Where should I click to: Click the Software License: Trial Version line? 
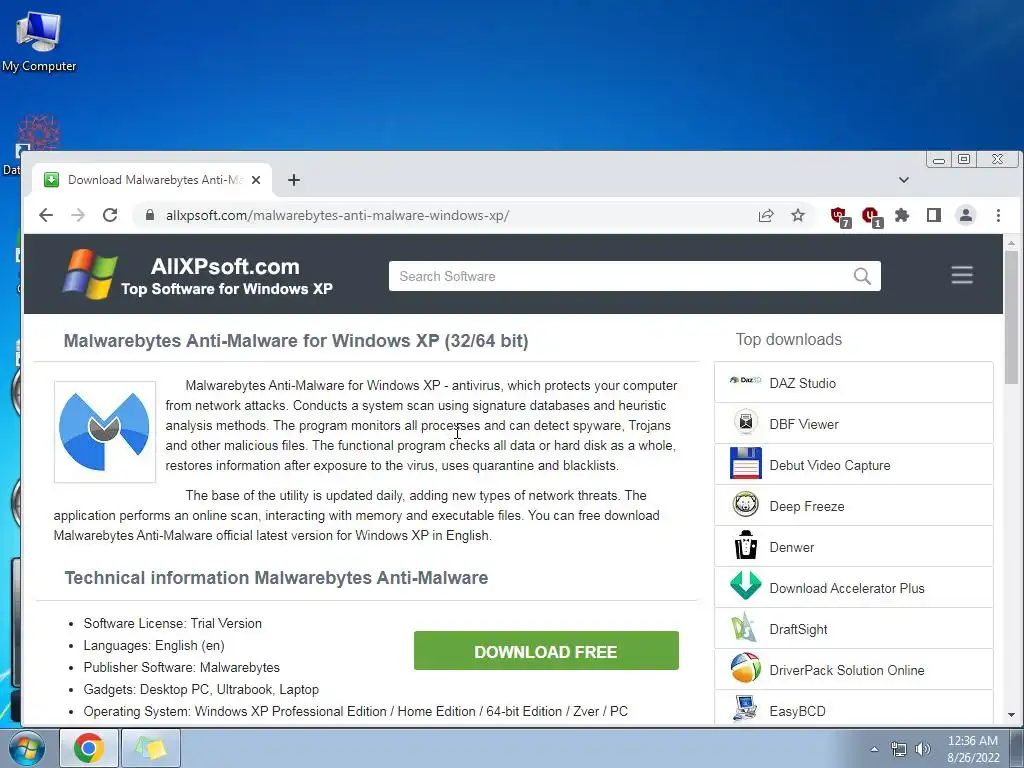[x=172, y=623]
